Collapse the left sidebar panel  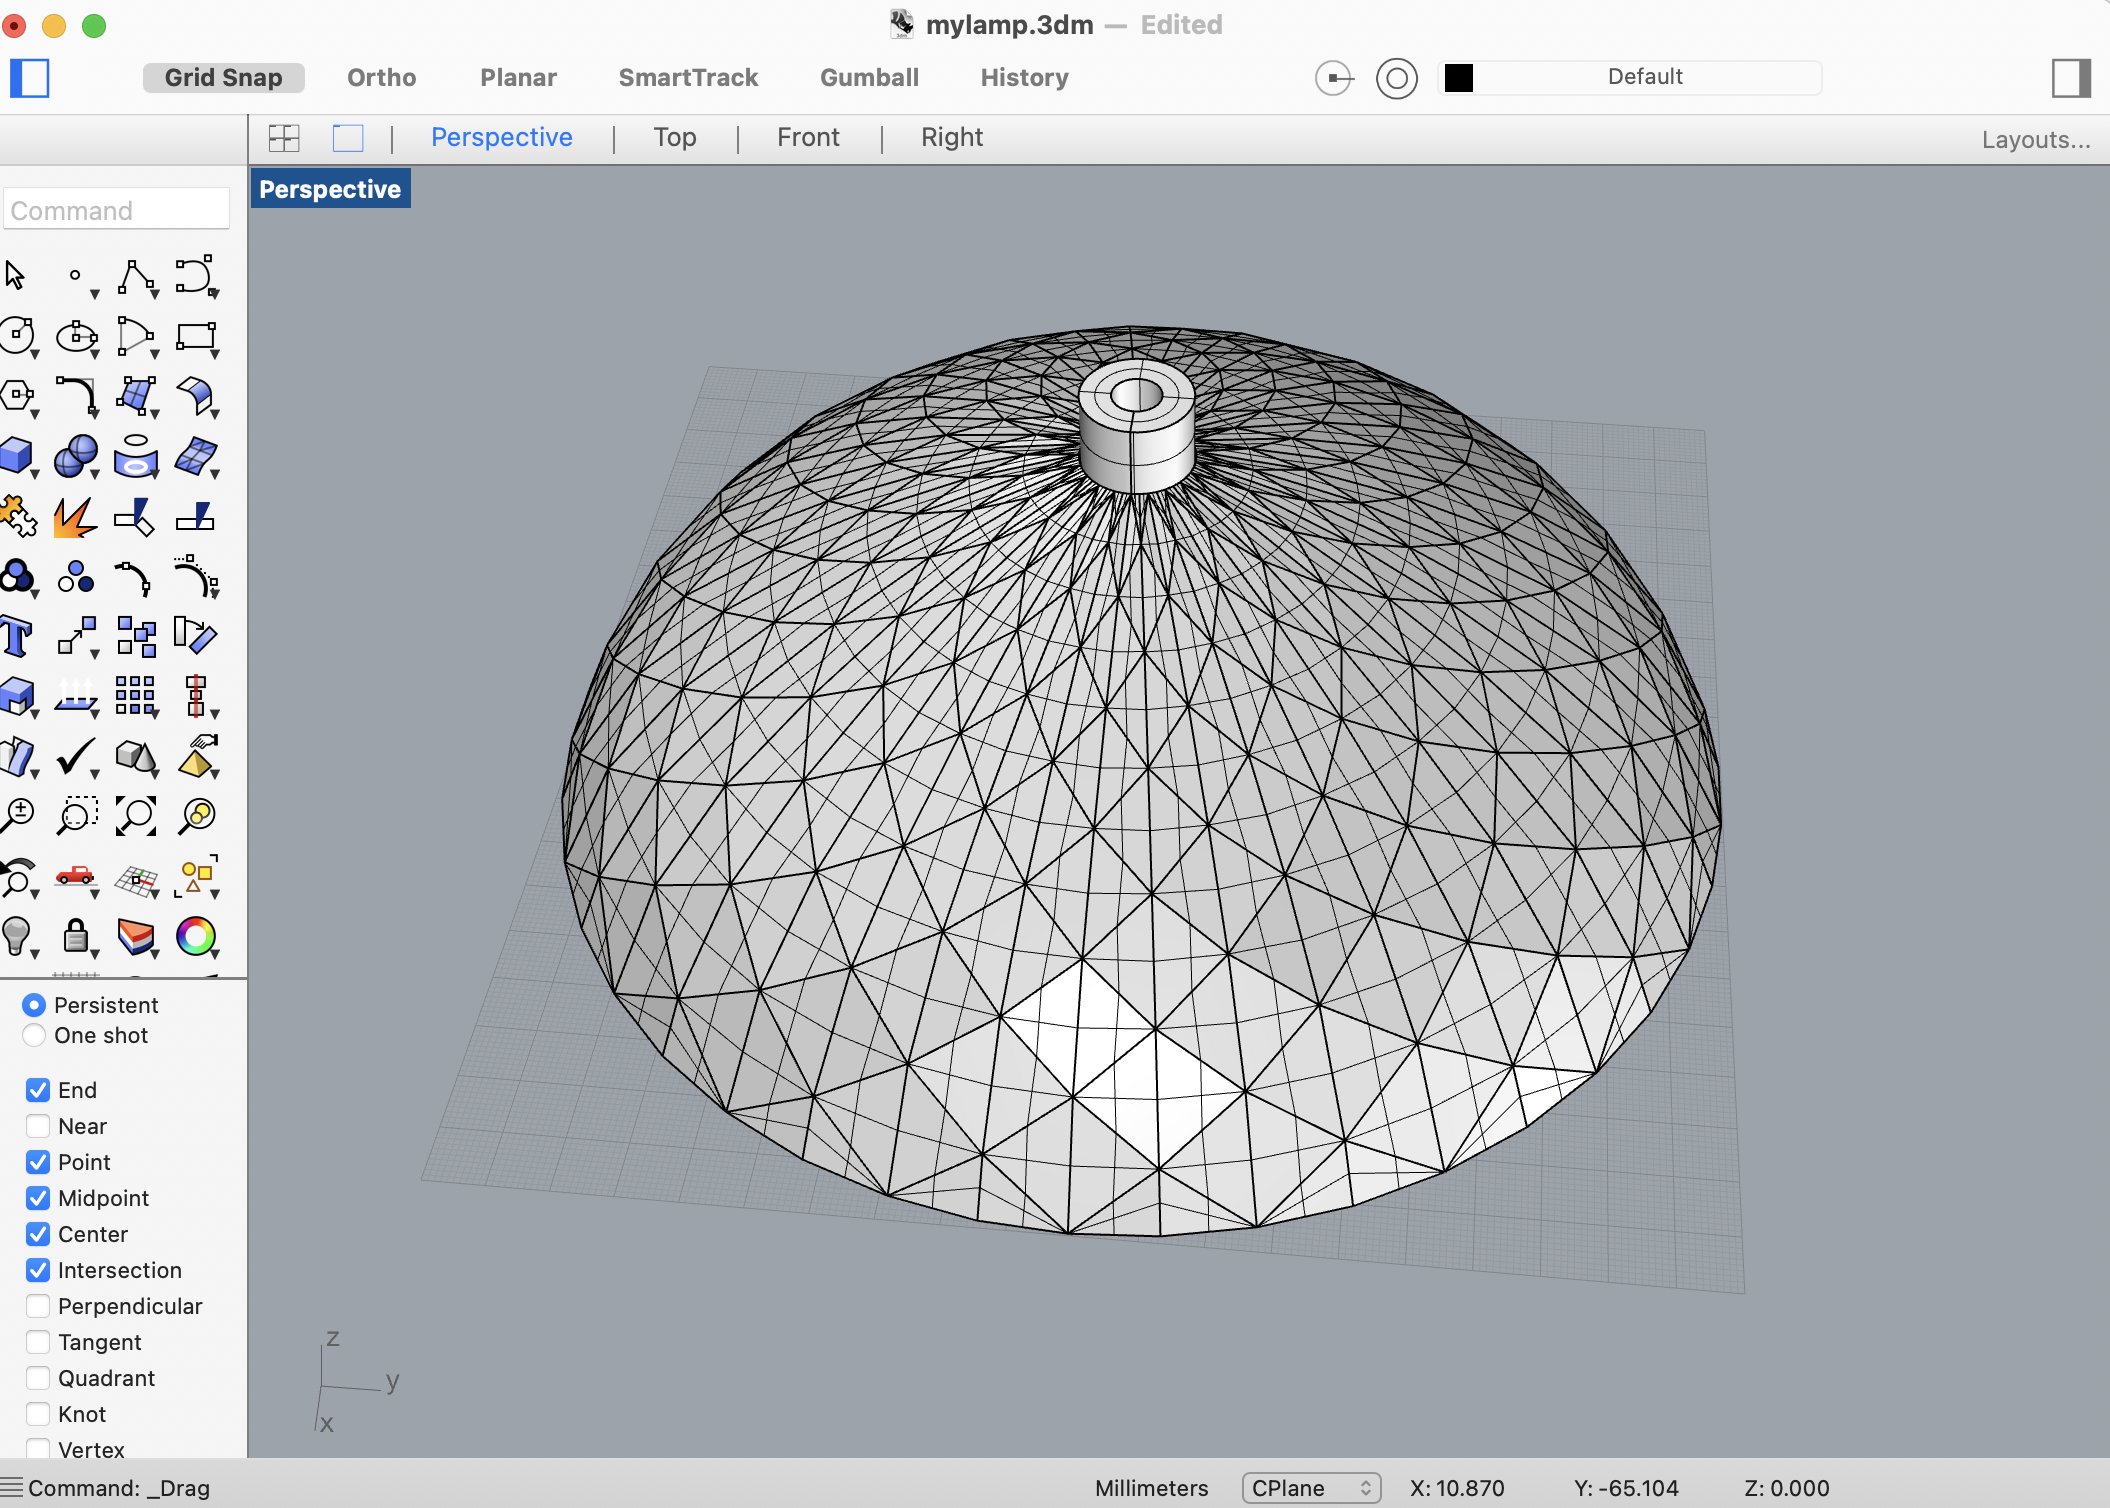tap(30, 78)
